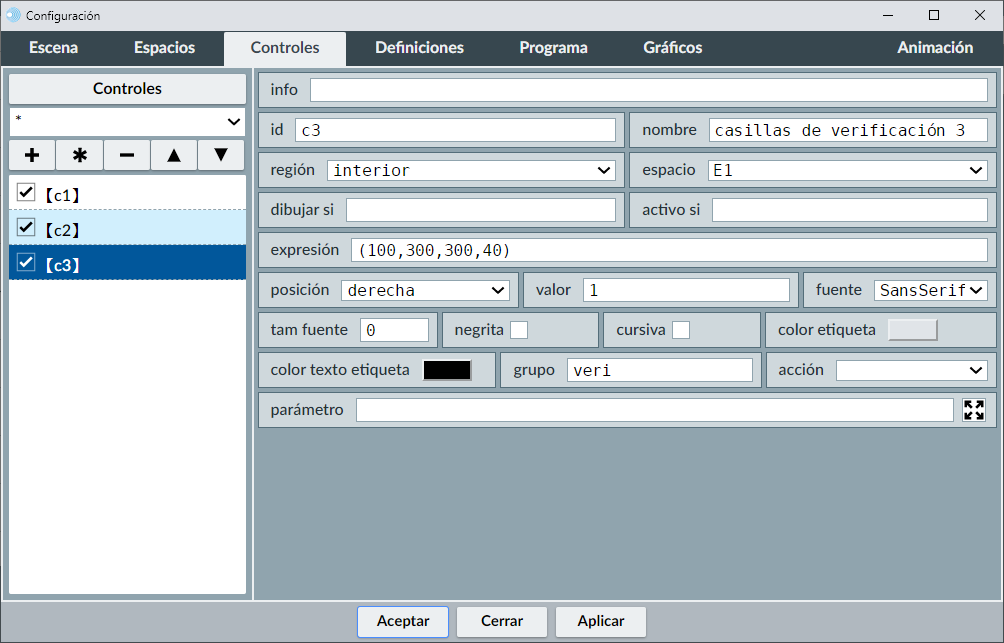Enable the negrita checkbox
1004x643 pixels.
[x=519, y=330]
